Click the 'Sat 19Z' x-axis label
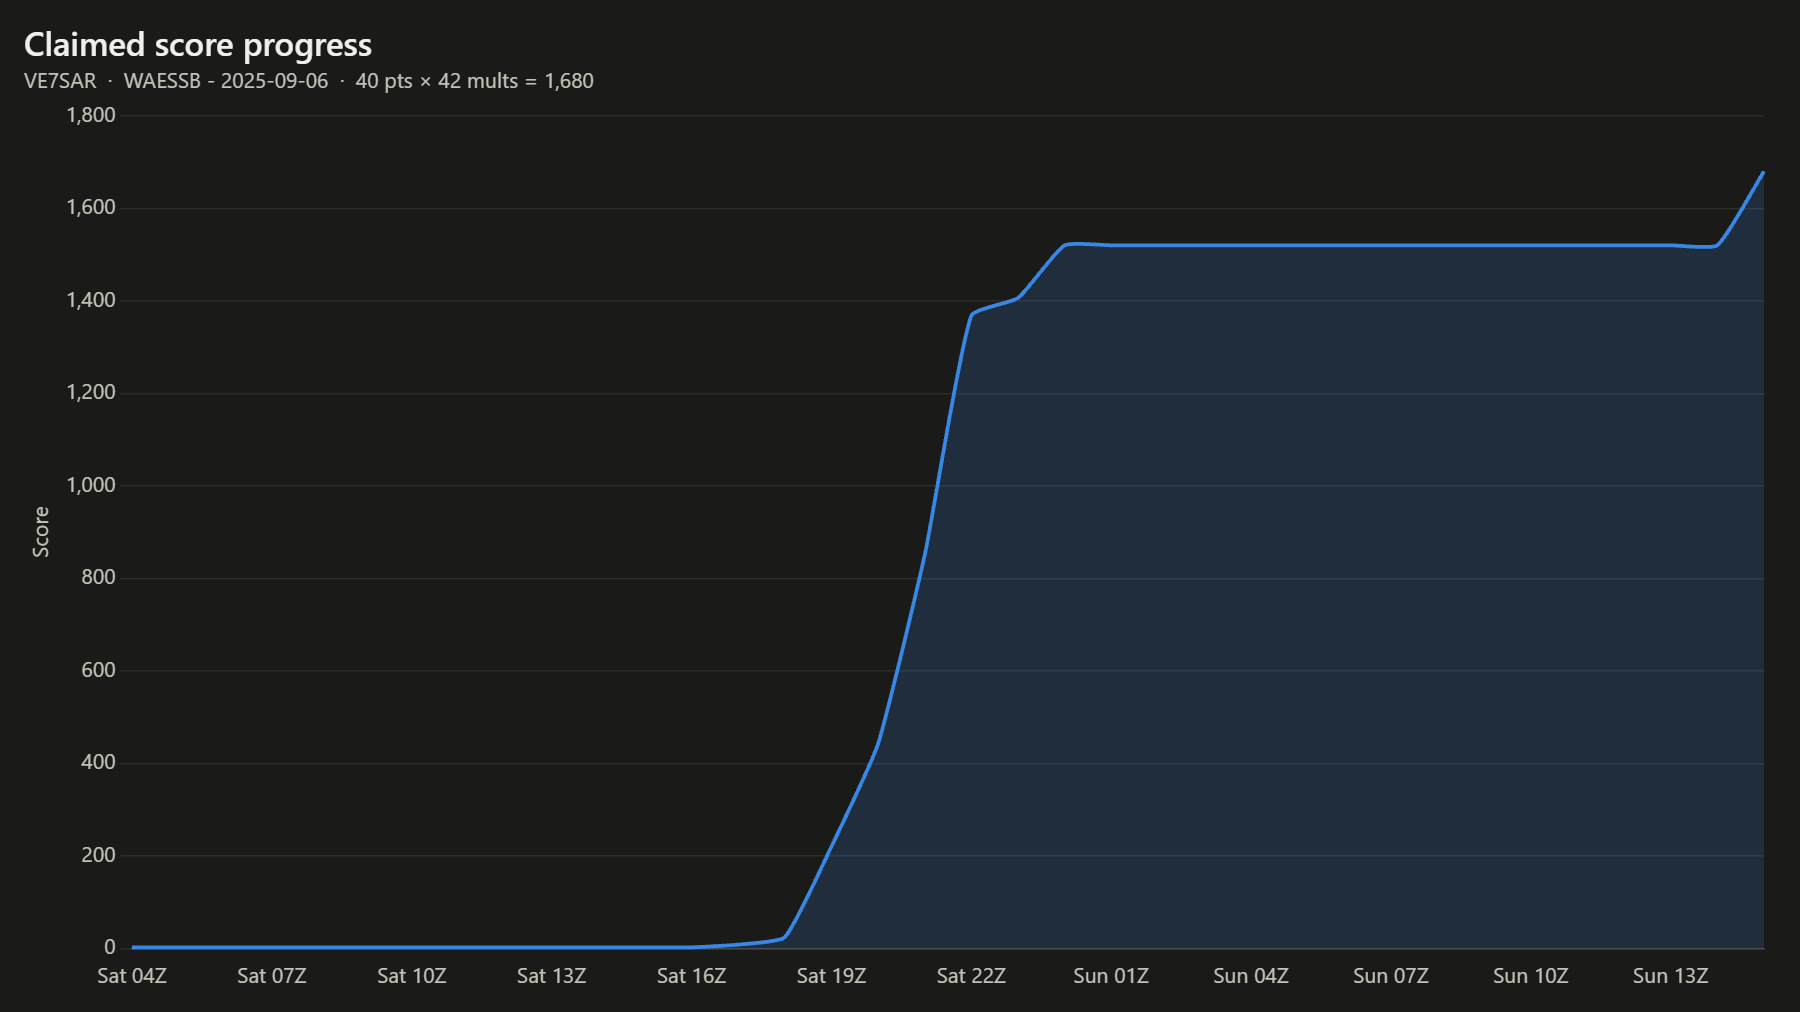This screenshot has width=1800, height=1012. tap(832, 976)
